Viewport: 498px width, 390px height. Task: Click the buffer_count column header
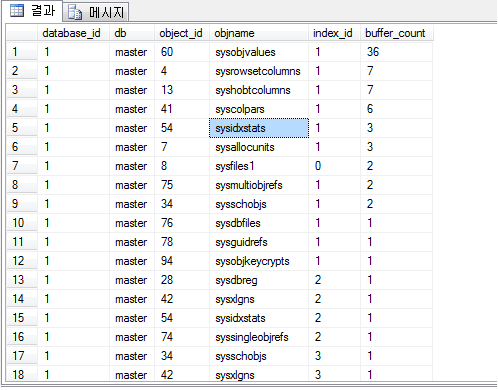click(397, 33)
